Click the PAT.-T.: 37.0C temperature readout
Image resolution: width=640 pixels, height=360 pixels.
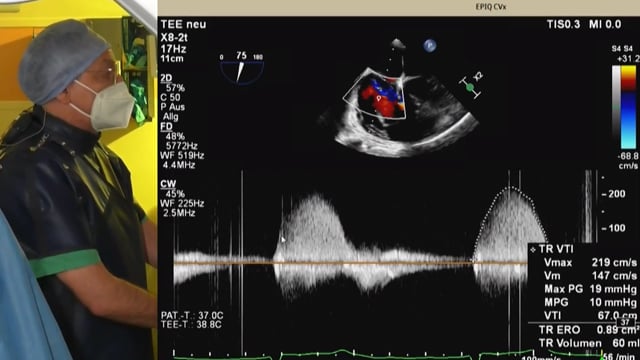point(192,316)
